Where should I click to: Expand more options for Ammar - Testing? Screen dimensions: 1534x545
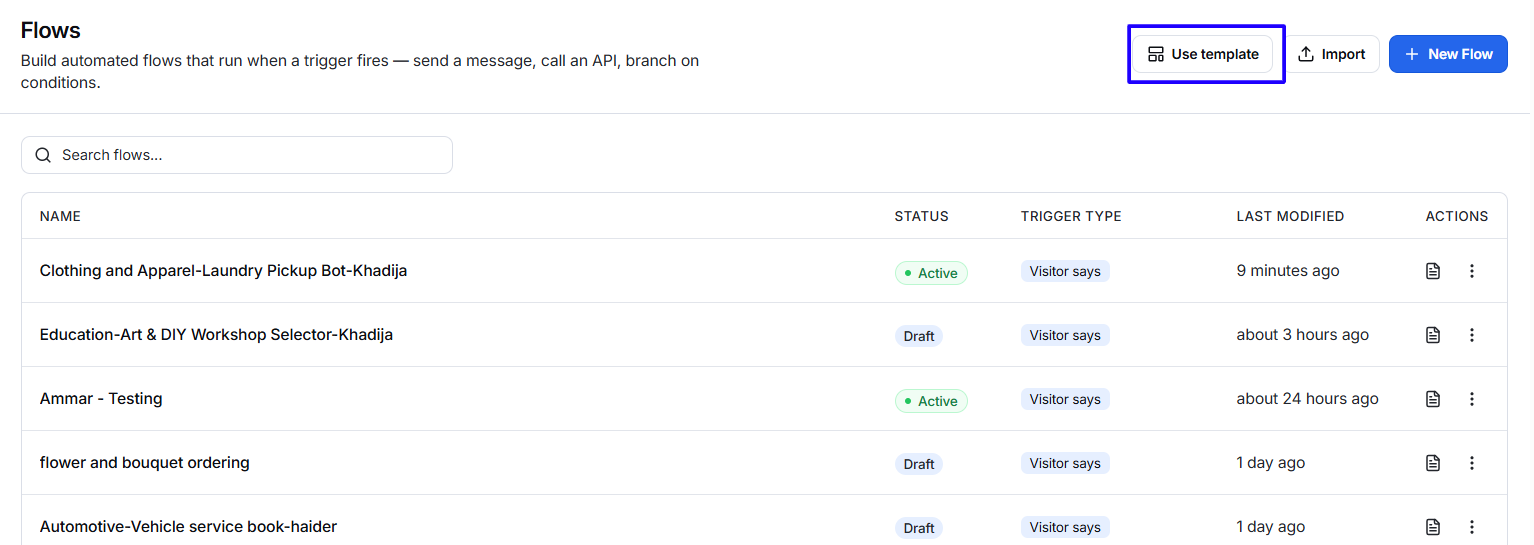pyautogui.click(x=1471, y=399)
